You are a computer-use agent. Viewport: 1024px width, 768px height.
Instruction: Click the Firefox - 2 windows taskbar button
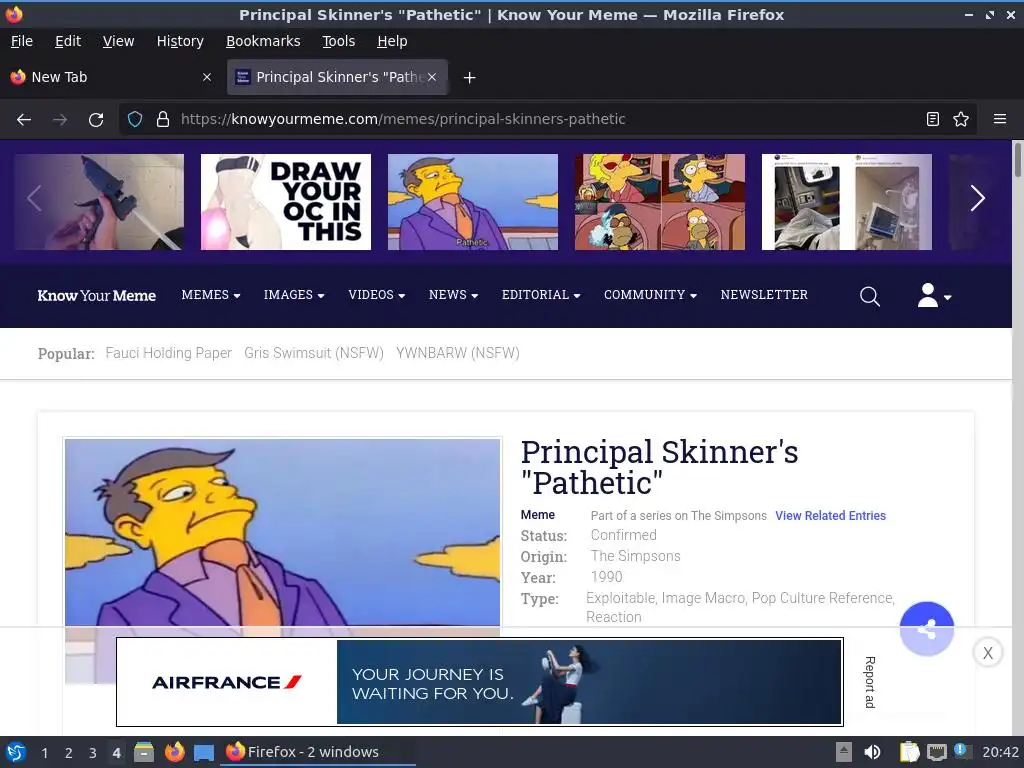pyautogui.click(x=319, y=752)
